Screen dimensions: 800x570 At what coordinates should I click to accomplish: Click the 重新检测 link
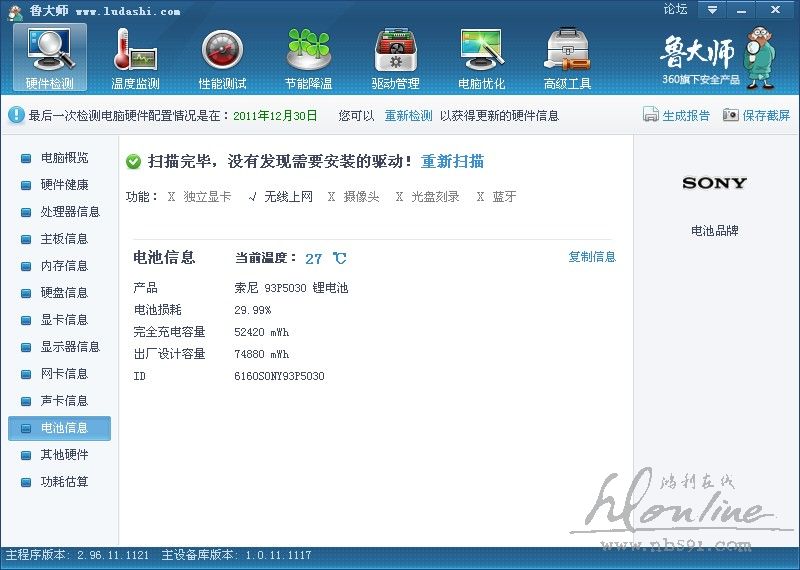click(408, 116)
